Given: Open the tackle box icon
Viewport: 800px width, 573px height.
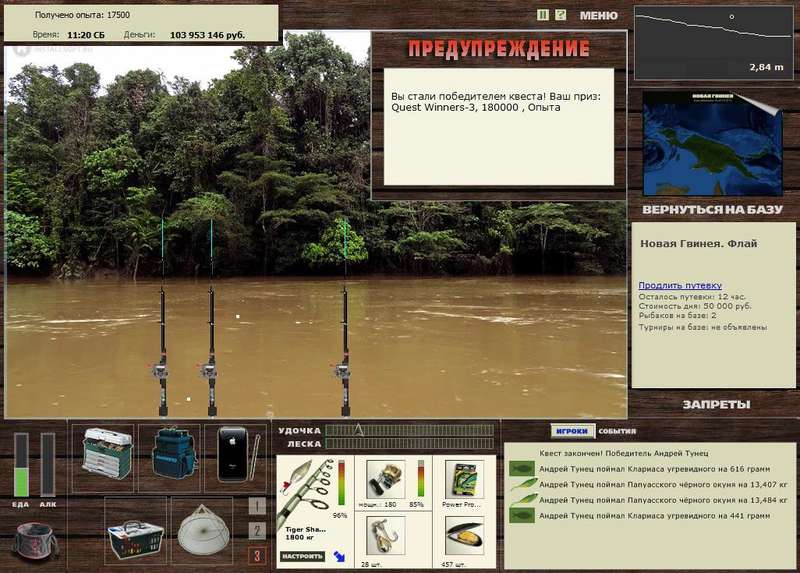Looking at the screenshot, I should coord(106,454).
